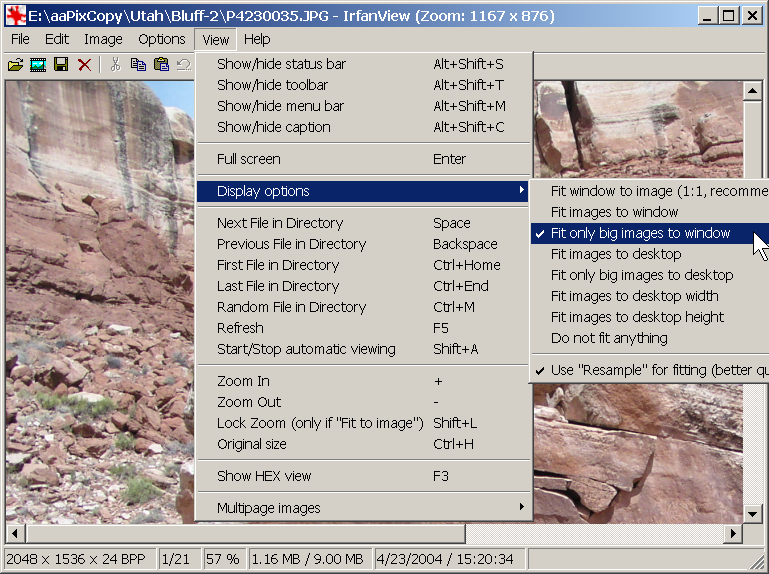The image size is (769, 574).
Task: Select checked 'Fit only big images to window'
Action: point(640,233)
